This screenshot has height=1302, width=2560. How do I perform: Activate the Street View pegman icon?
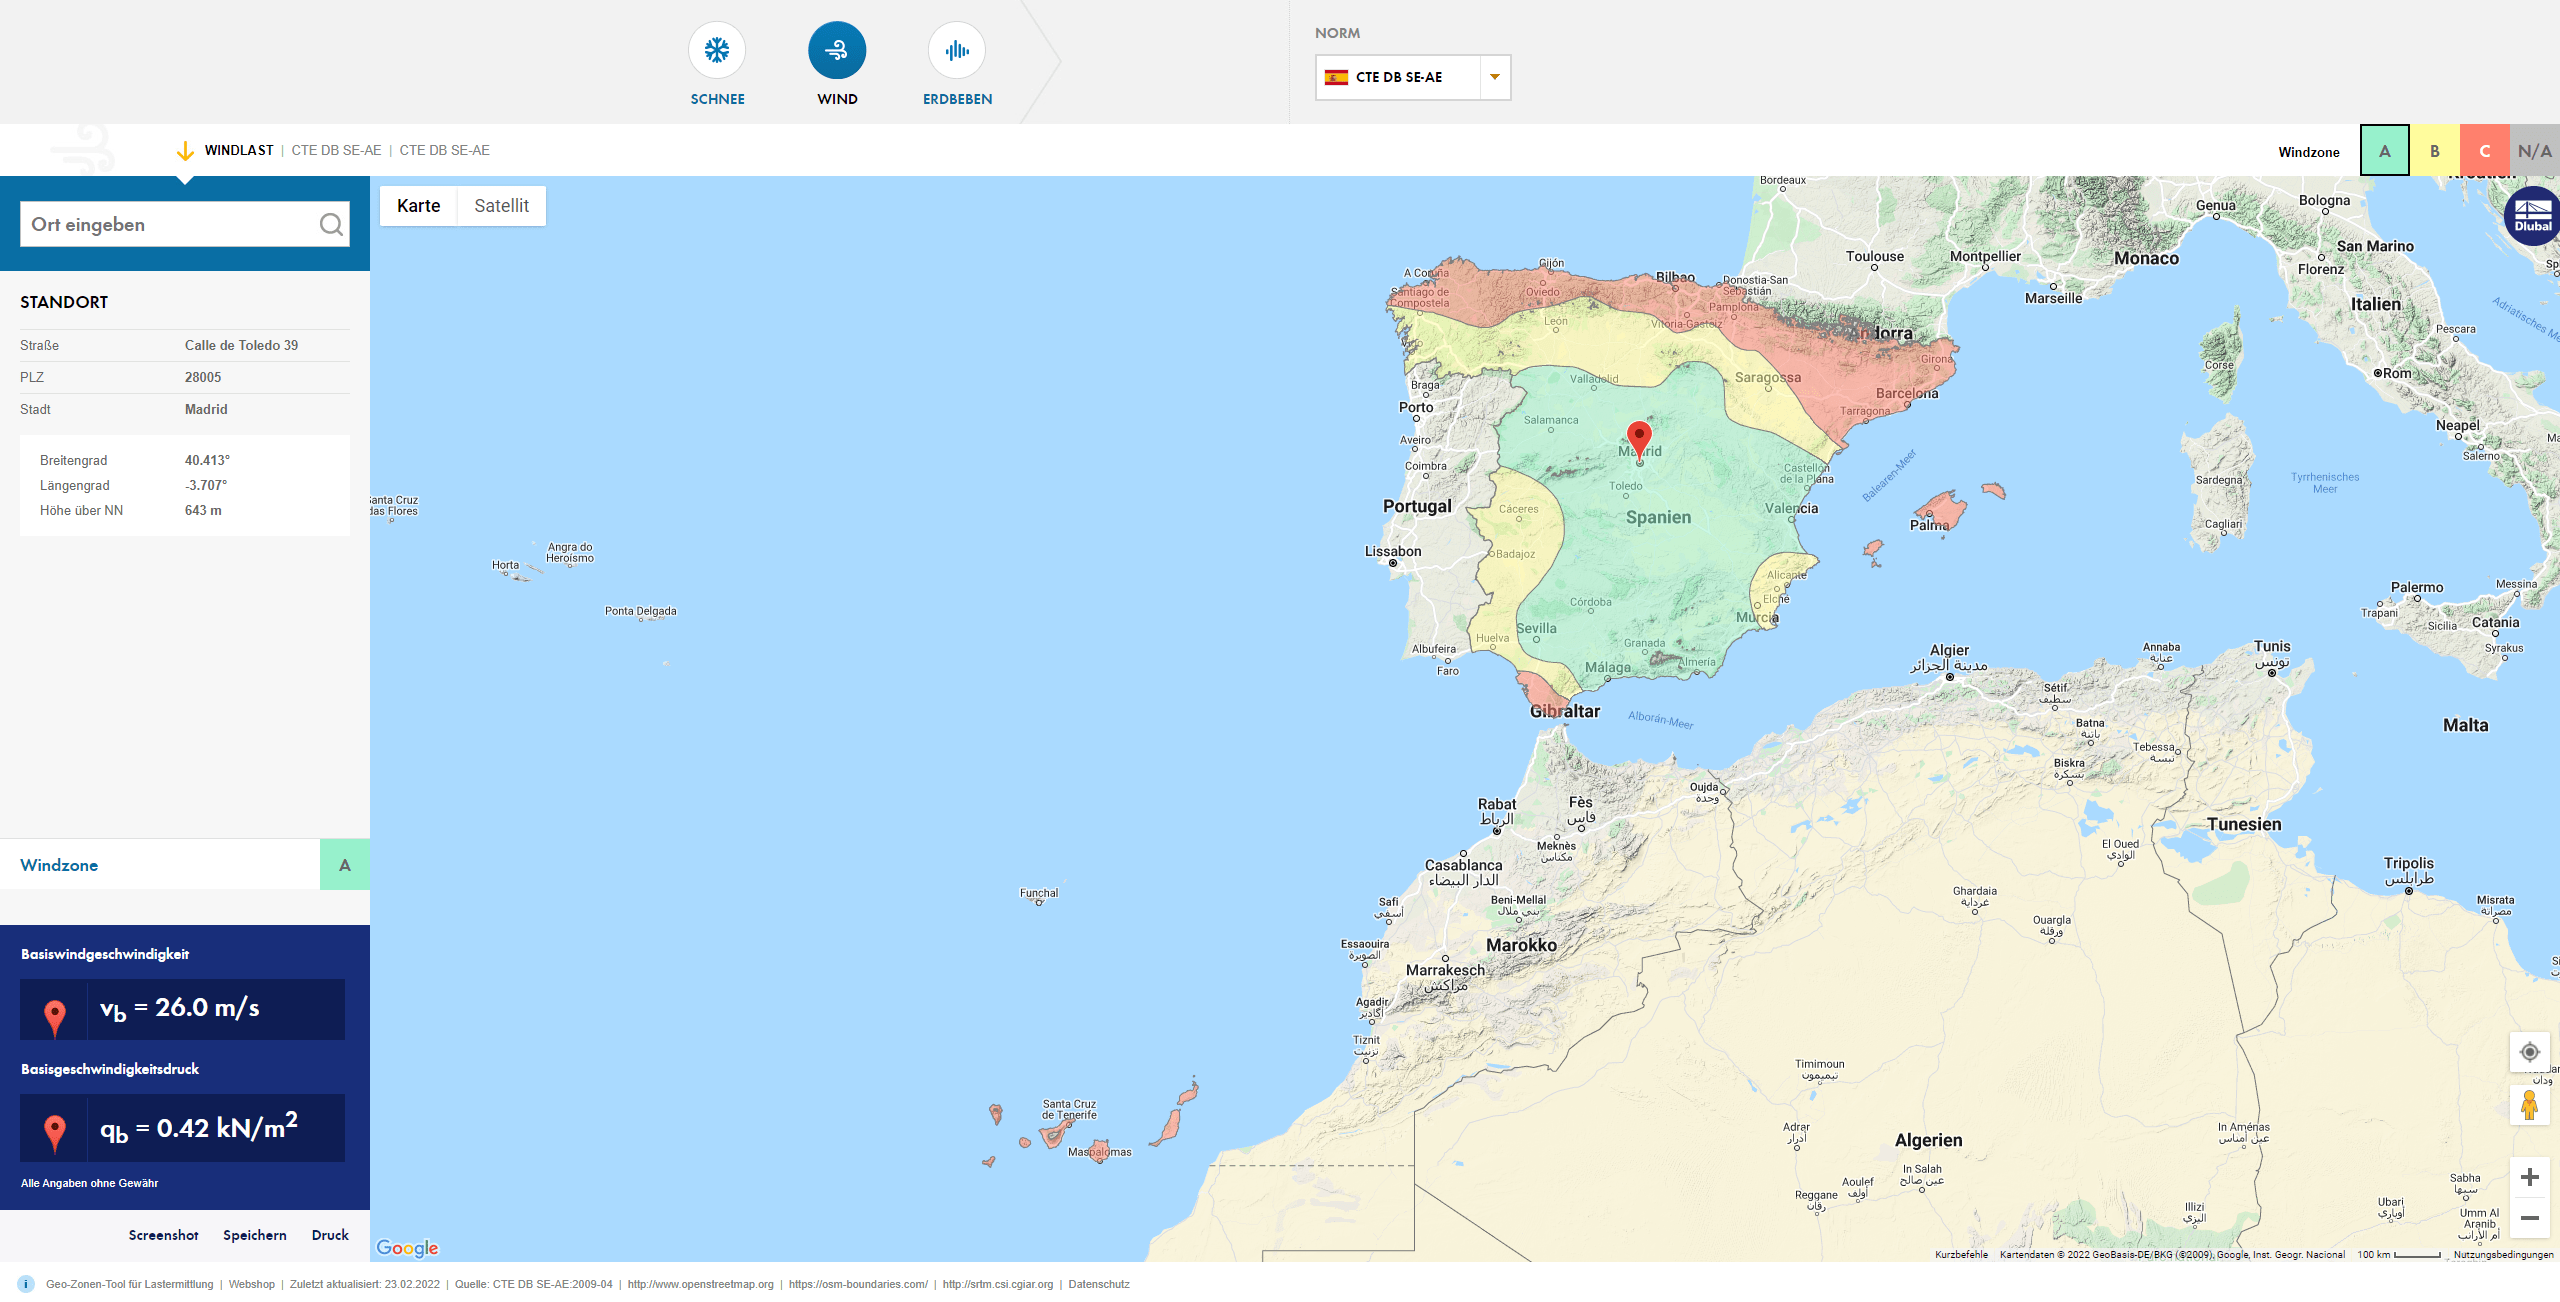coord(2529,1105)
